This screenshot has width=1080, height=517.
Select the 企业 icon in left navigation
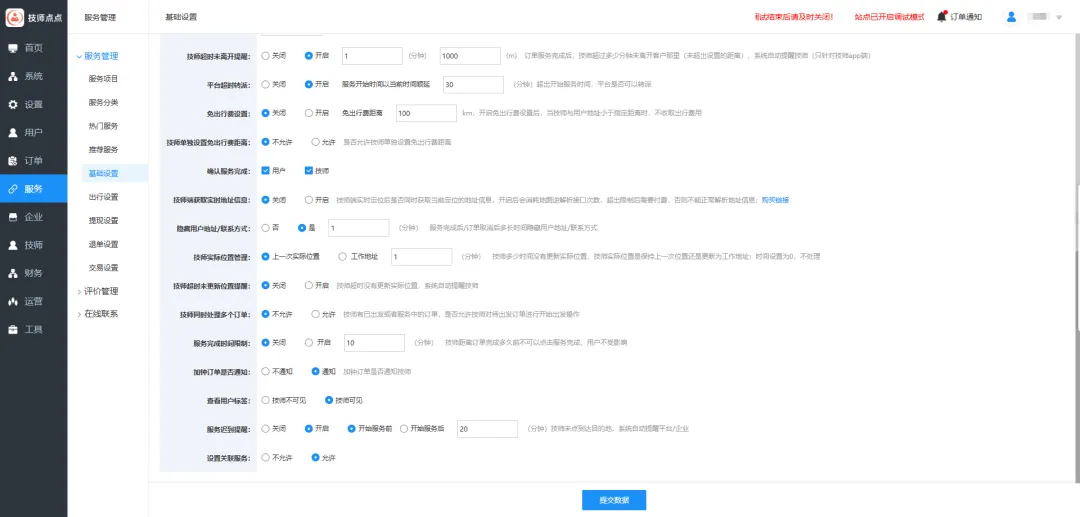pyautogui.click(x=13, y=216)
